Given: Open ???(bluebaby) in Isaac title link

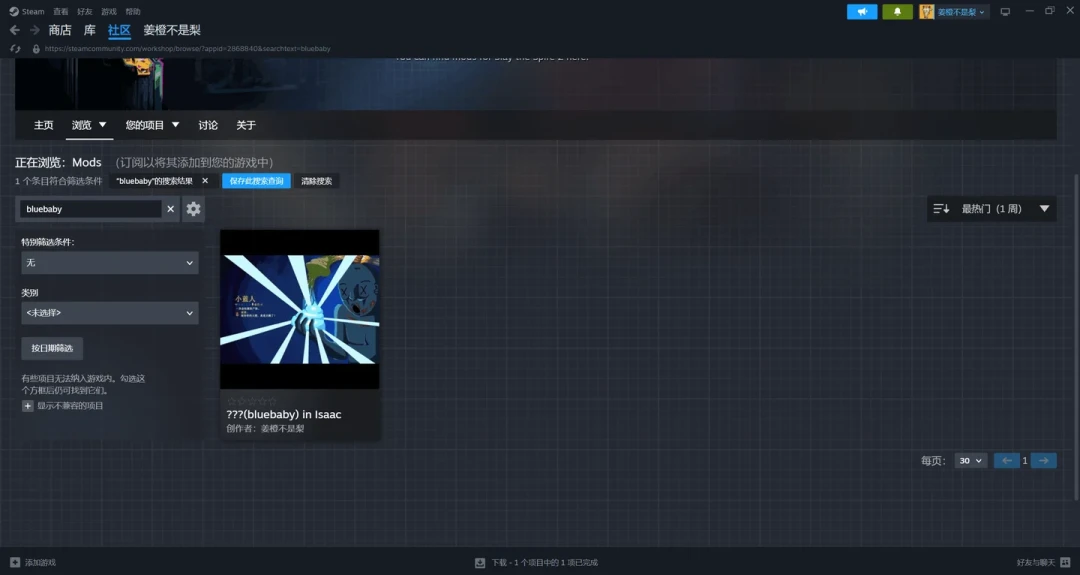Looking at the screenshot, I should [x=284, y=414].
